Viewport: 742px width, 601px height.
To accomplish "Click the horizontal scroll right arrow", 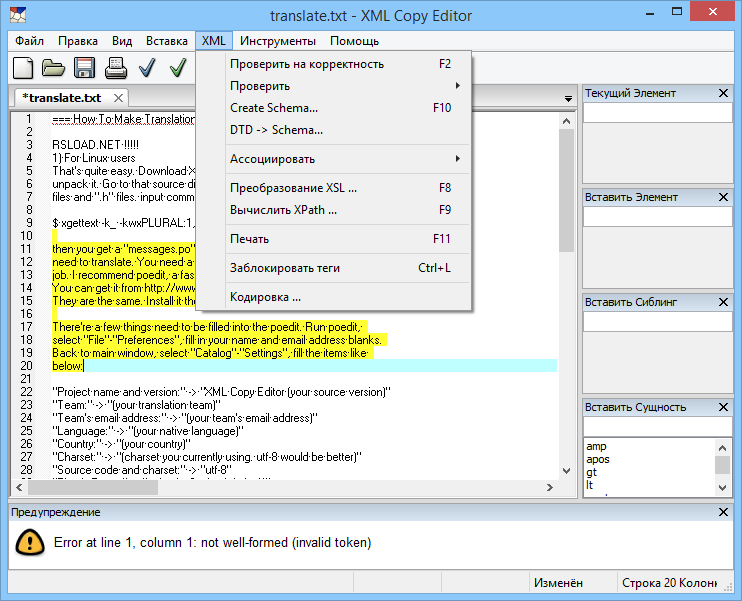I will 549,487.
